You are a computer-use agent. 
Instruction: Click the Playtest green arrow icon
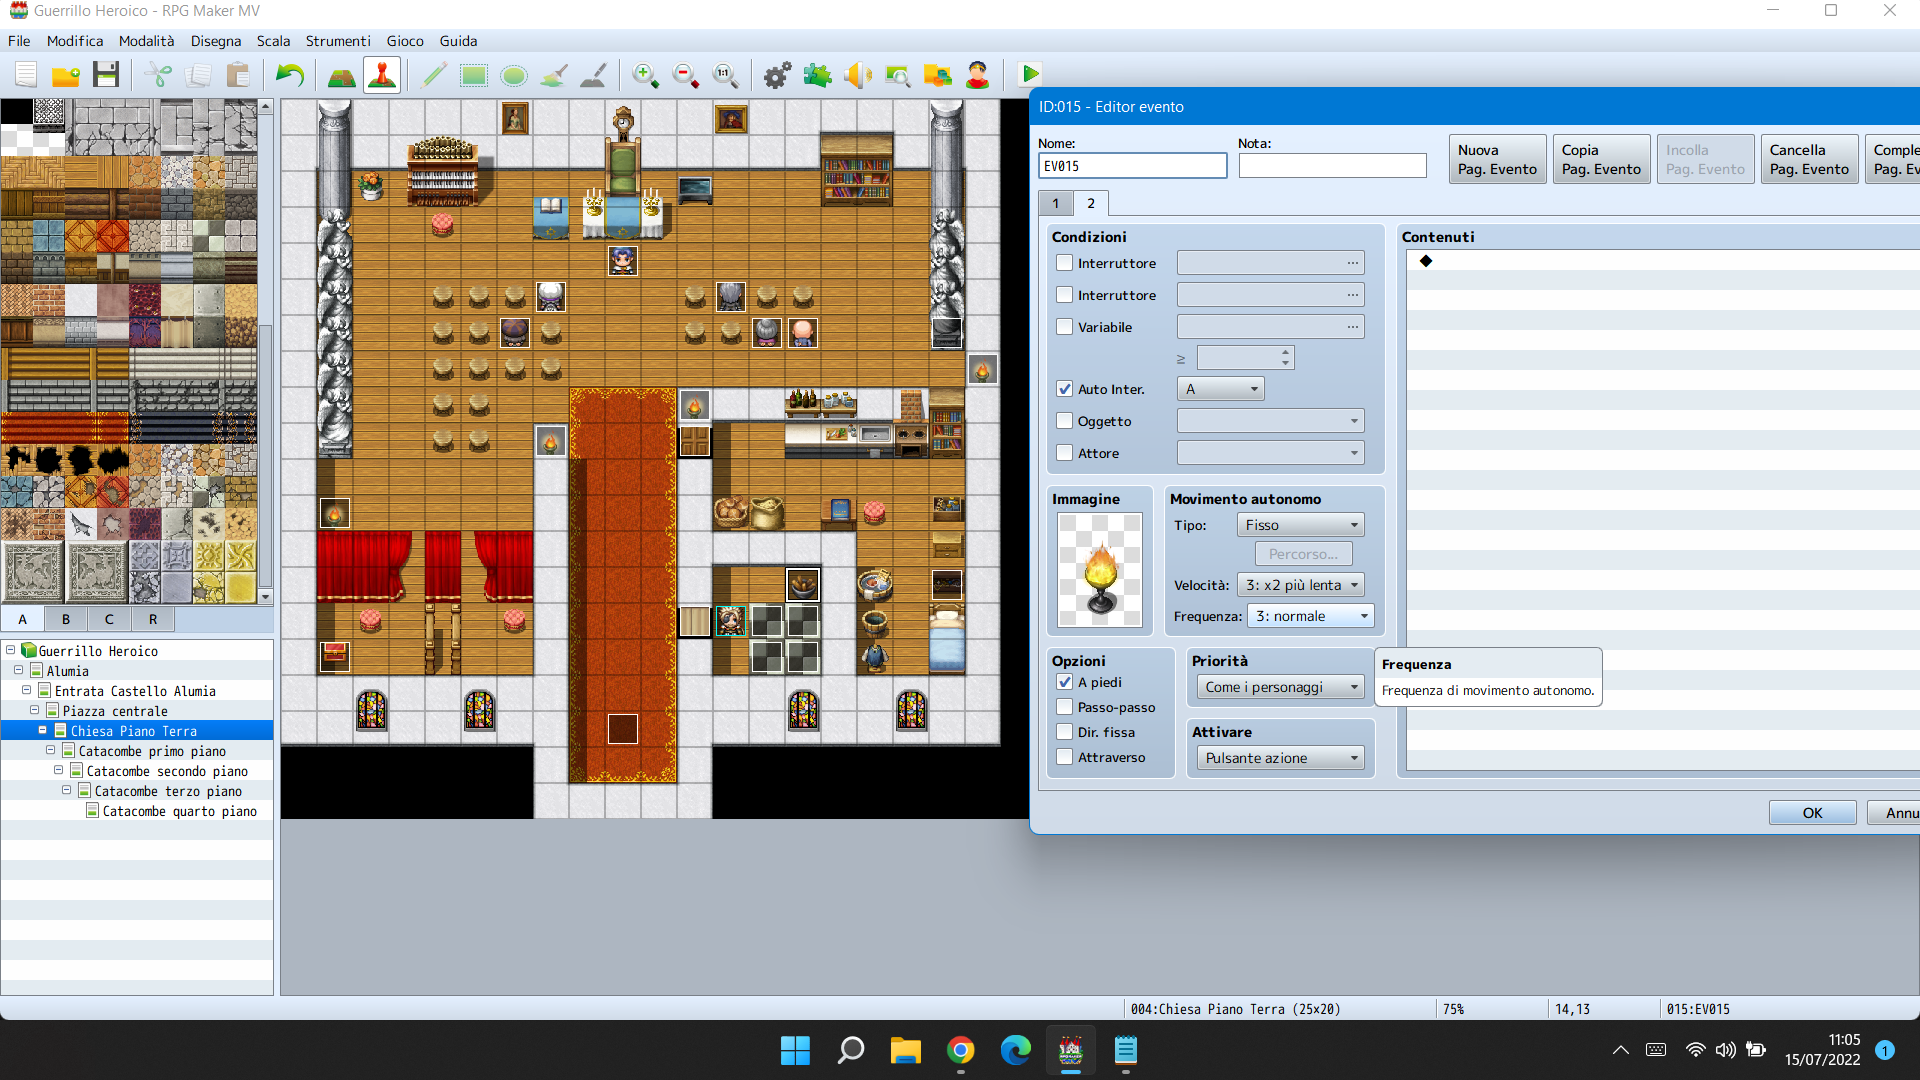point(1030,75)
